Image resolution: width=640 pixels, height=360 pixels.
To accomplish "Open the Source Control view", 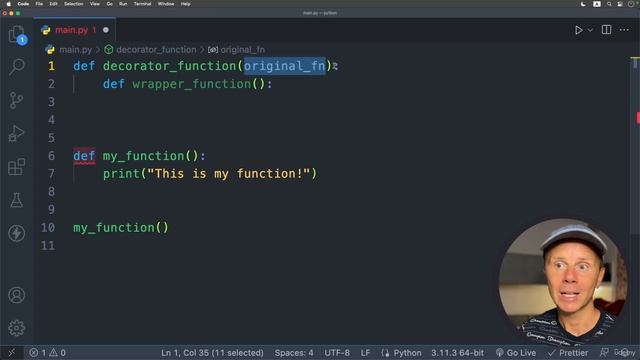I will [x=16, y=100].
